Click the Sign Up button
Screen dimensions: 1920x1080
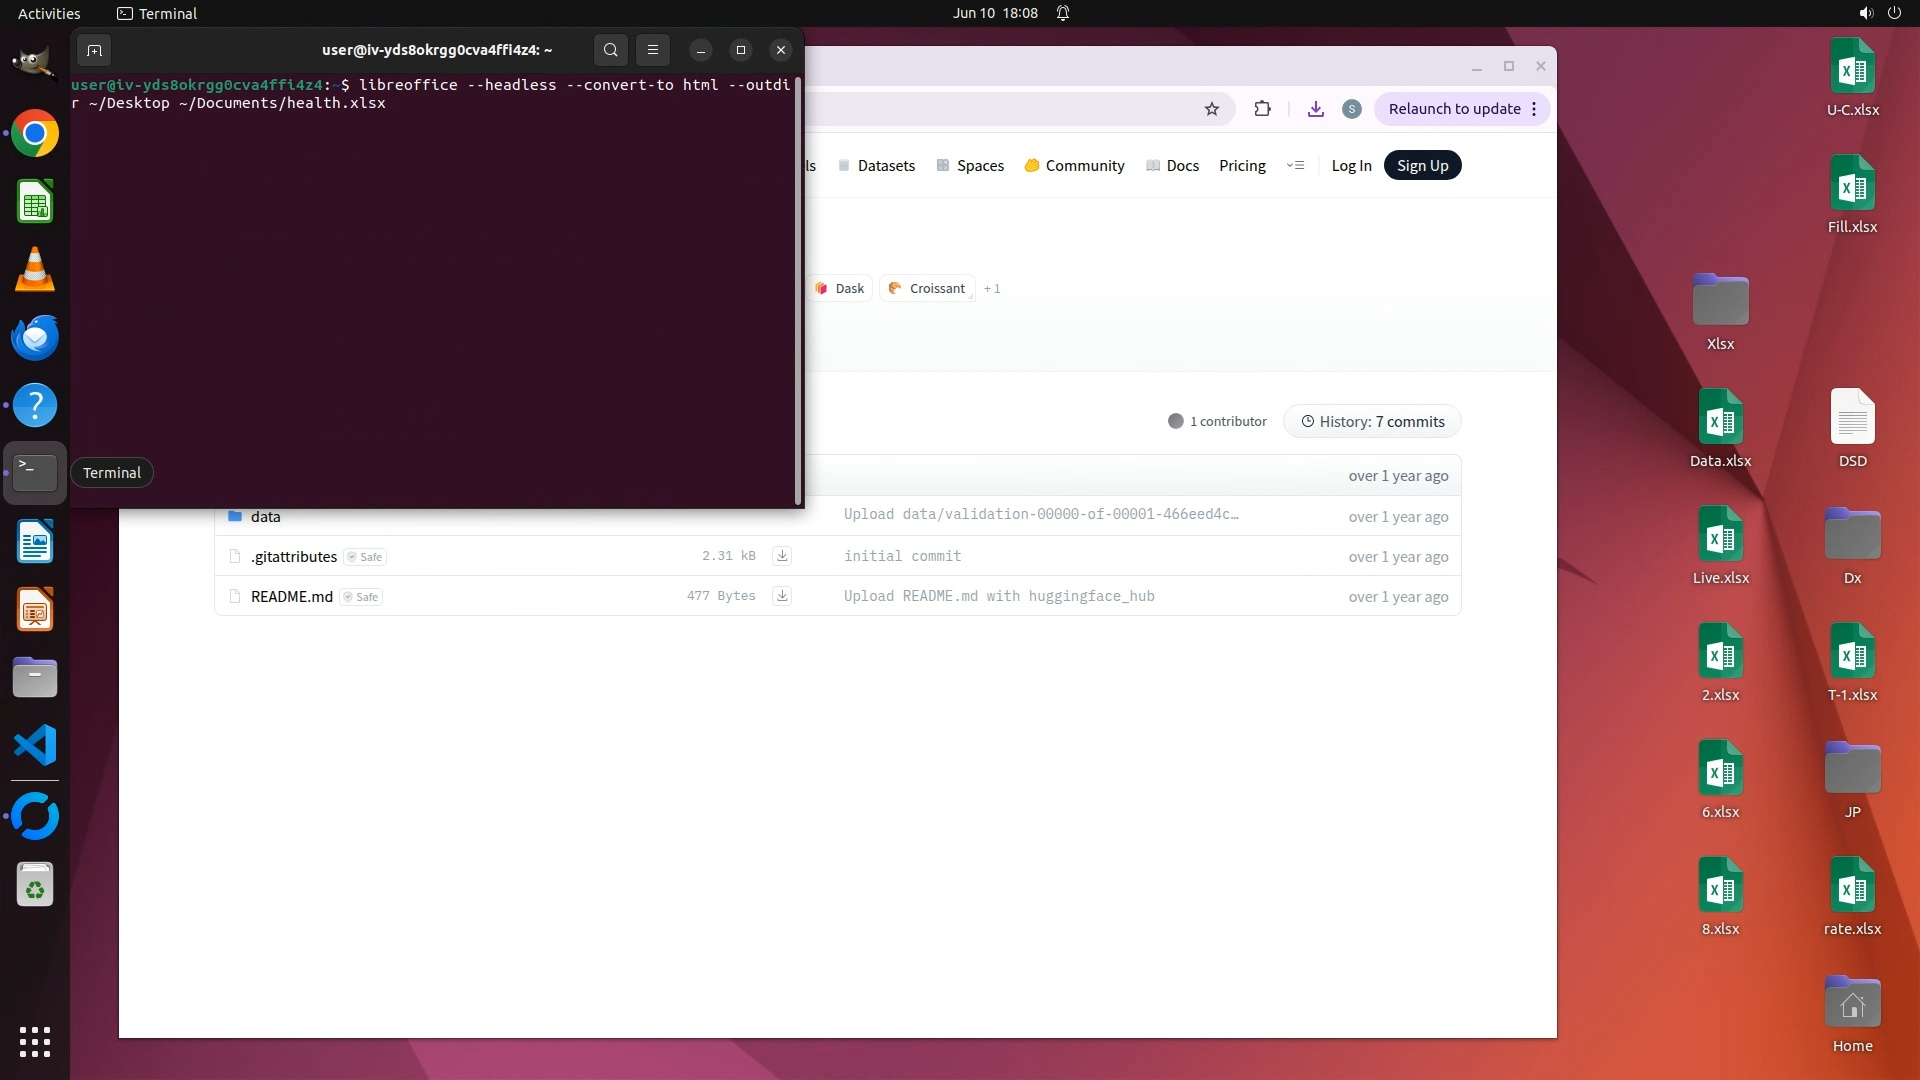point(1422,166)
